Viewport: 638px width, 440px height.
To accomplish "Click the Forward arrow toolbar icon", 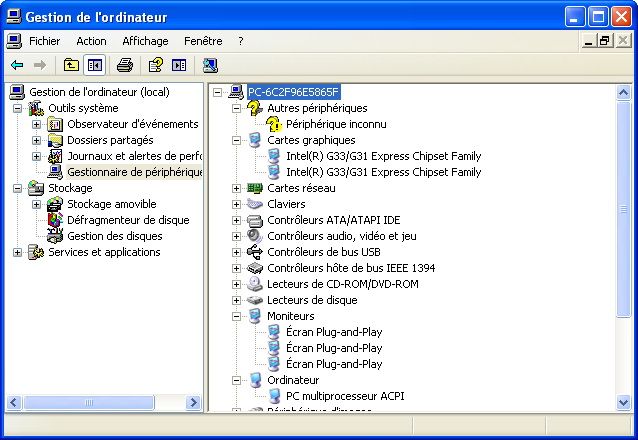I will [40, 65].
